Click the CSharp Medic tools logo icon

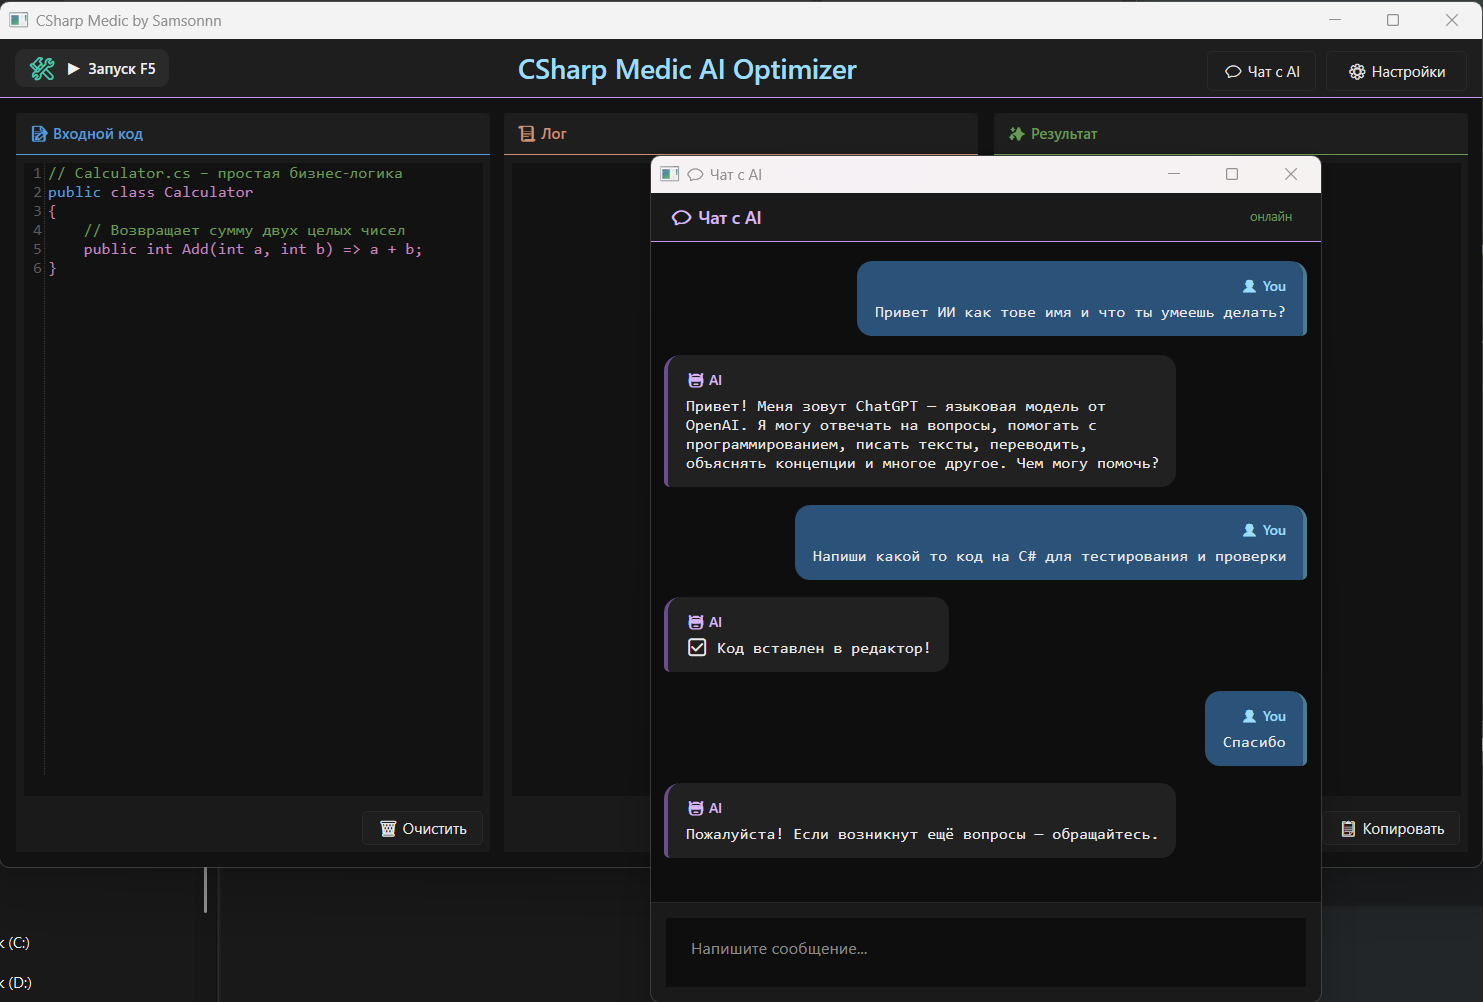click(x=42, y=69)
